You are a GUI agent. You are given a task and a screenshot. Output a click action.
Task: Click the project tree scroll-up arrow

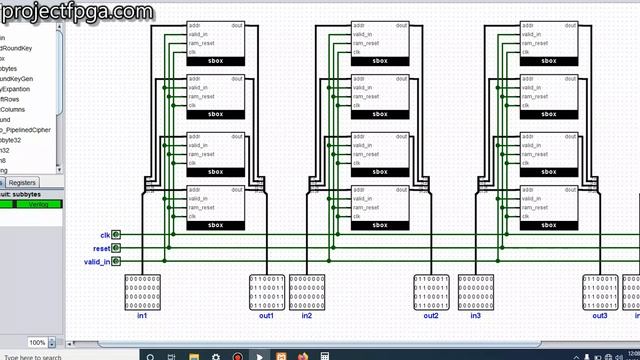(59, 27)
